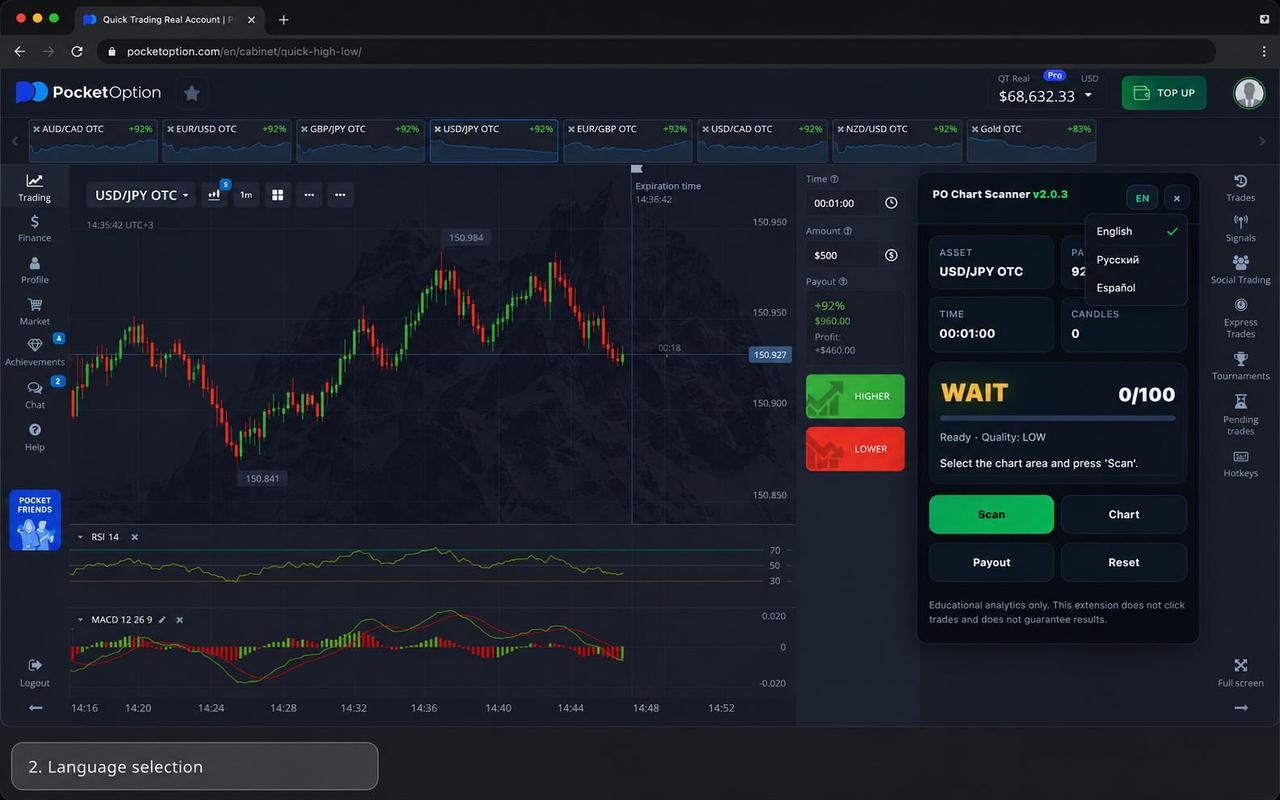
Task: Click the green Scan button
Action: 991,514
